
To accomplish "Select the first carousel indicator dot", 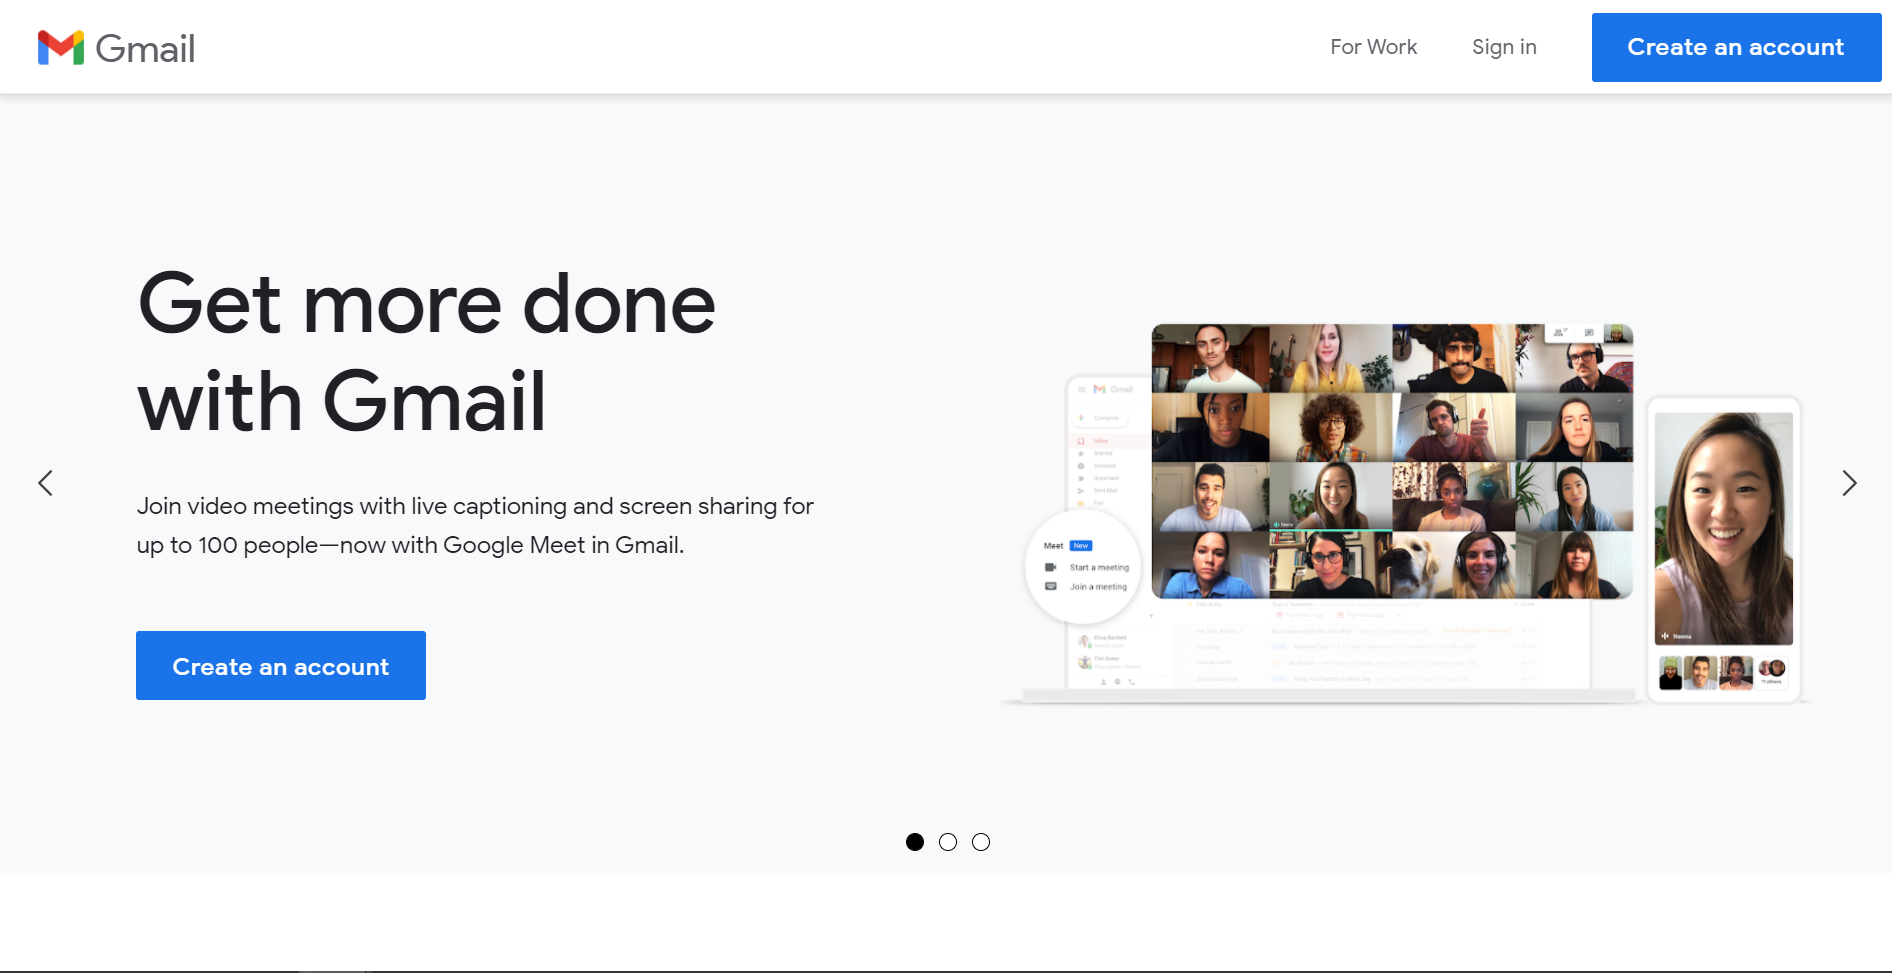I will pos(915,842).
